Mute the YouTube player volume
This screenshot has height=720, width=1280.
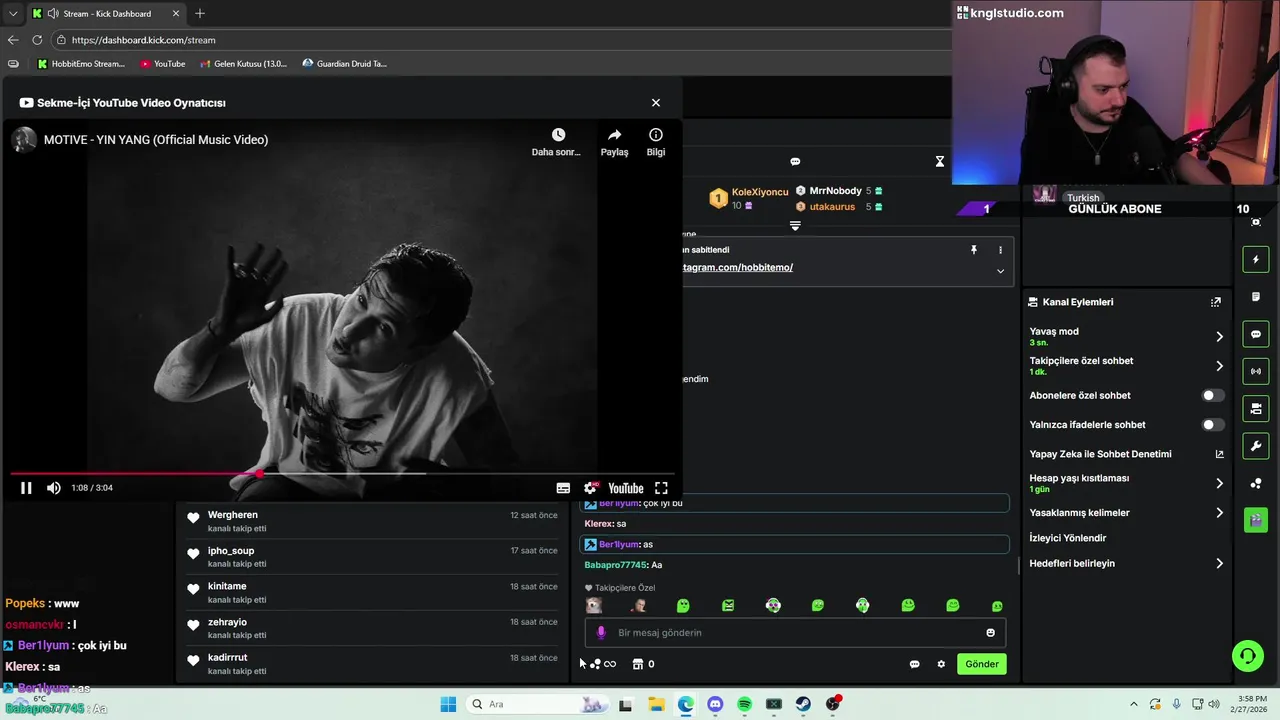pyautogui.click(x=53, y=488)
